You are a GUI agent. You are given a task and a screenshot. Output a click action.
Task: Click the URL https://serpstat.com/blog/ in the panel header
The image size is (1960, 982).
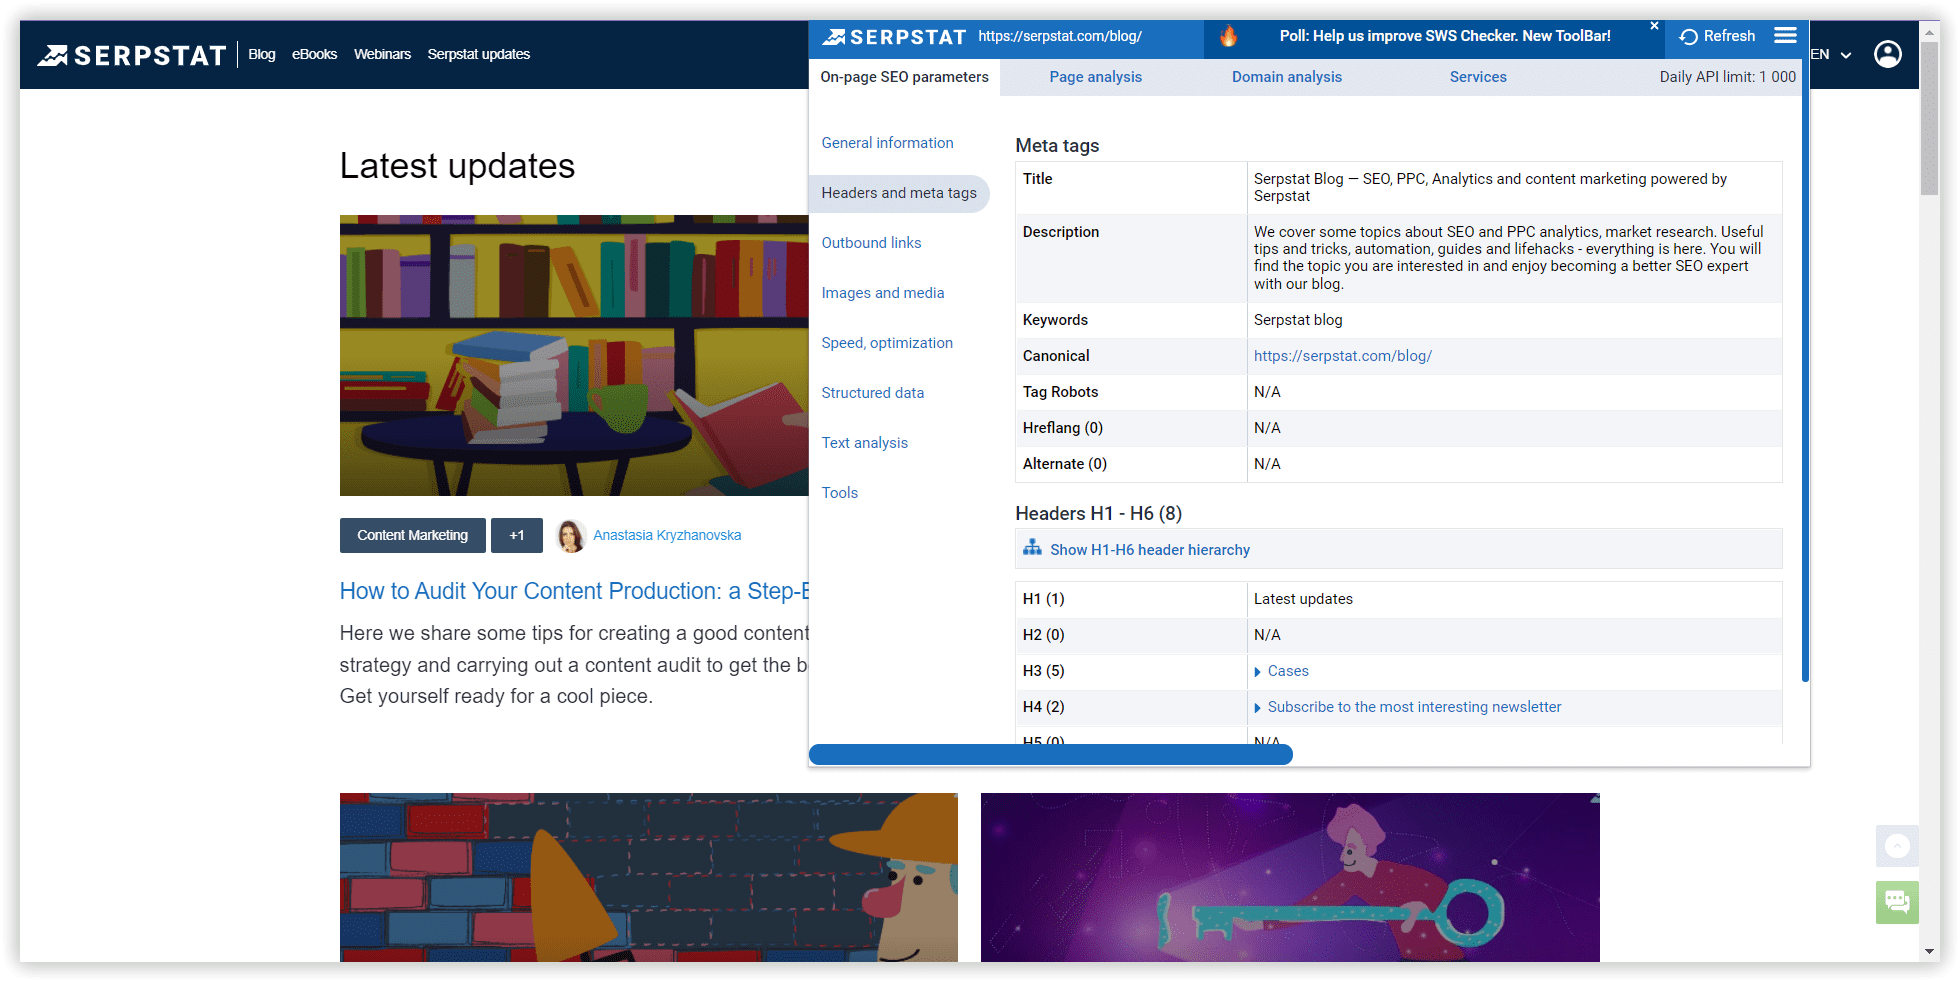(x=1060, y=36)
